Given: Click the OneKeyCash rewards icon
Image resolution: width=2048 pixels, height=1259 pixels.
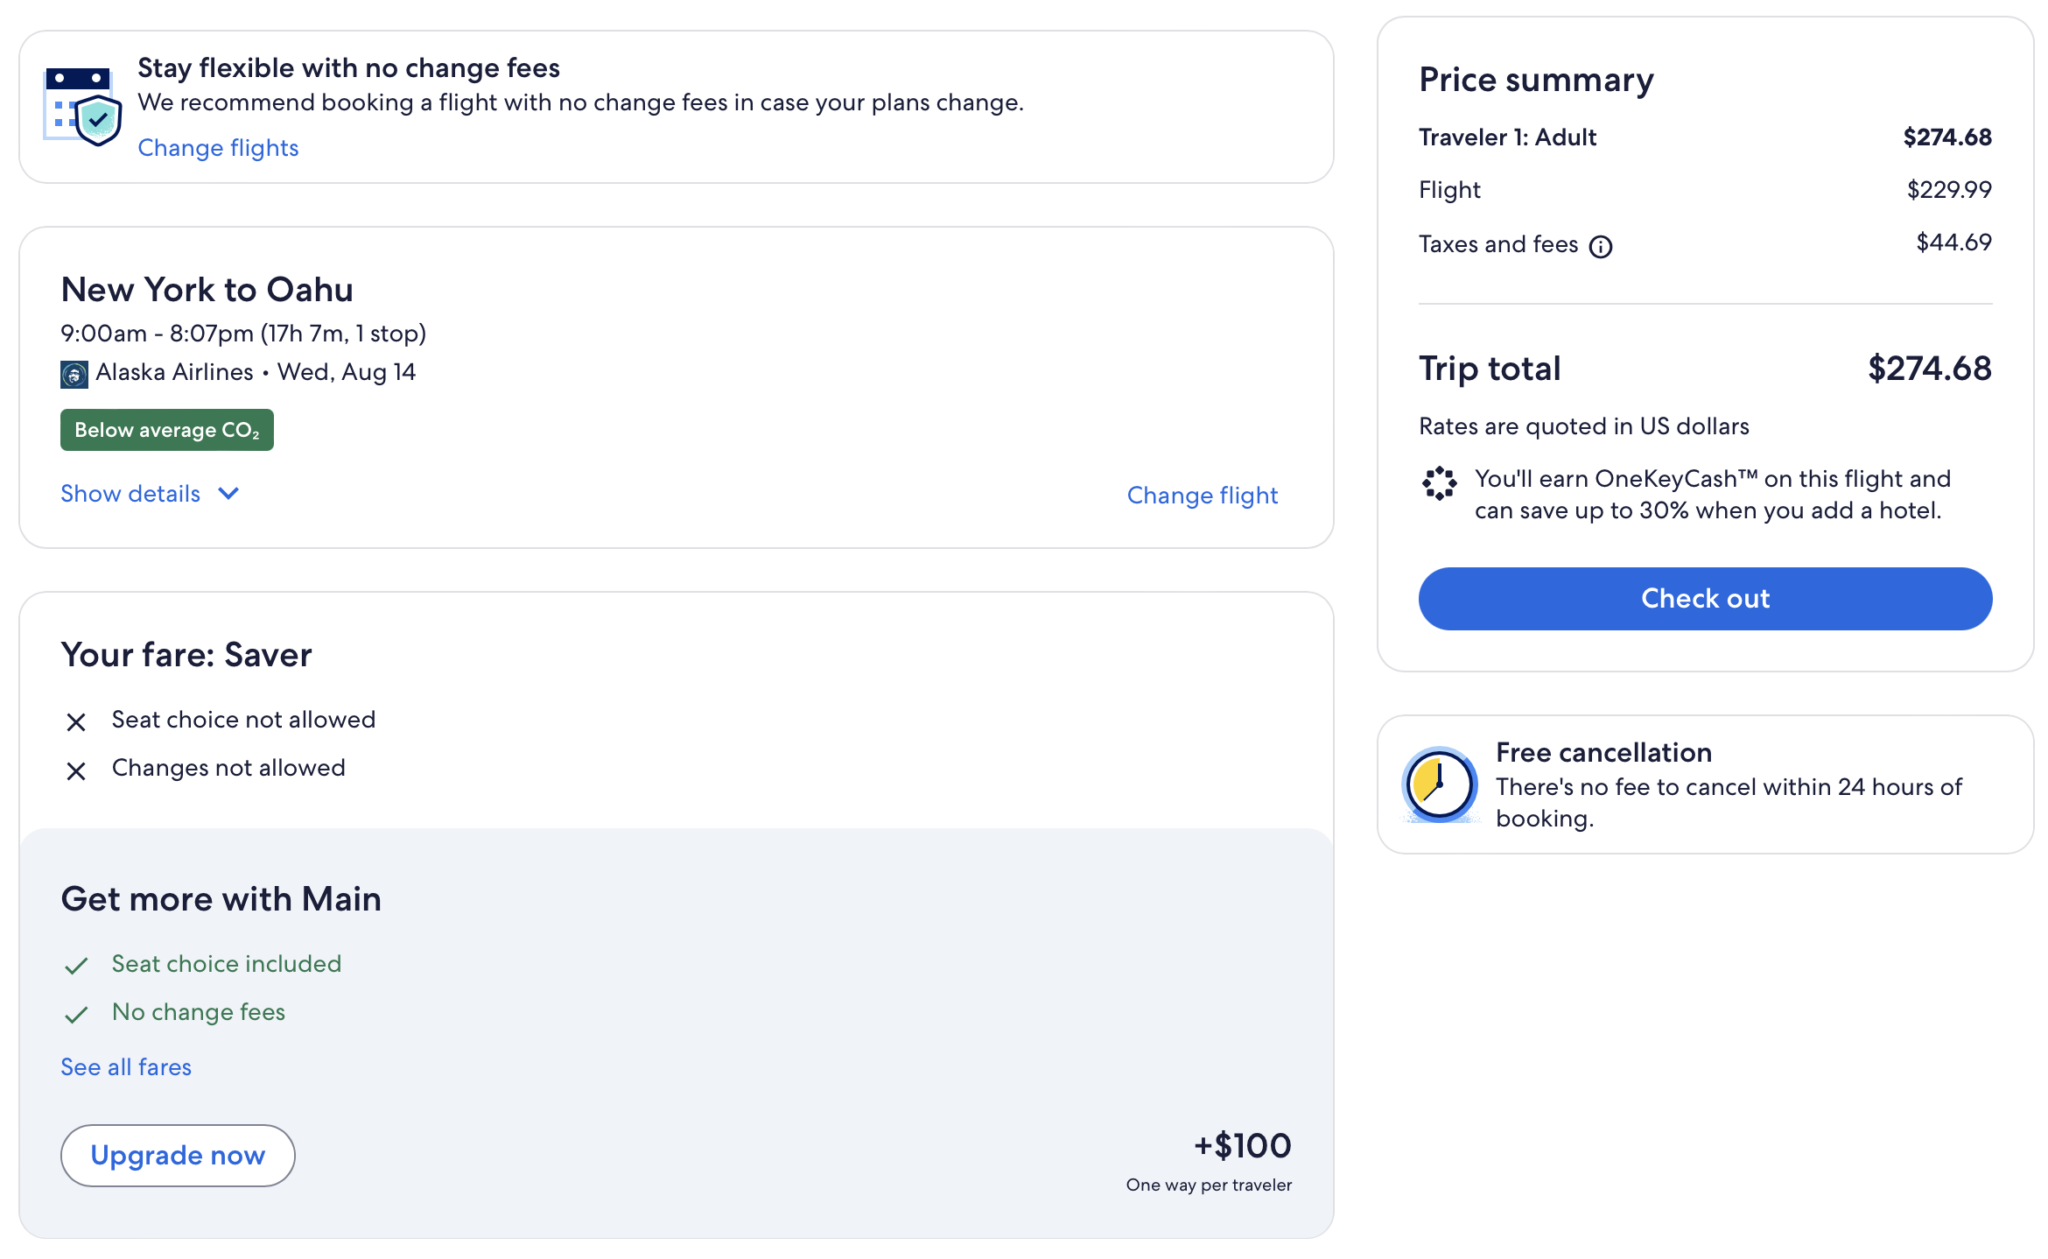Looking at the screenshot, I should (x=1438, y=482).
